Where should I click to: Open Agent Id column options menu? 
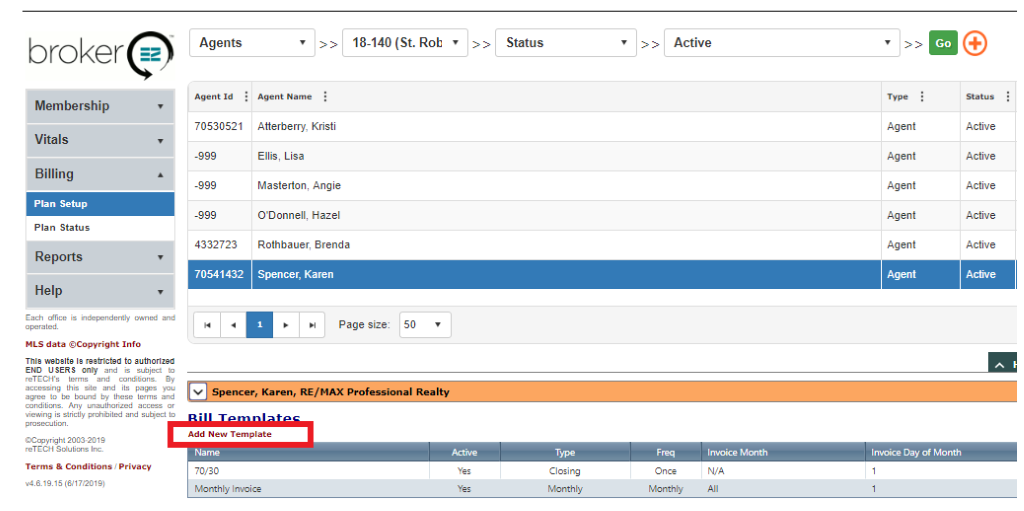pos(246,97)
